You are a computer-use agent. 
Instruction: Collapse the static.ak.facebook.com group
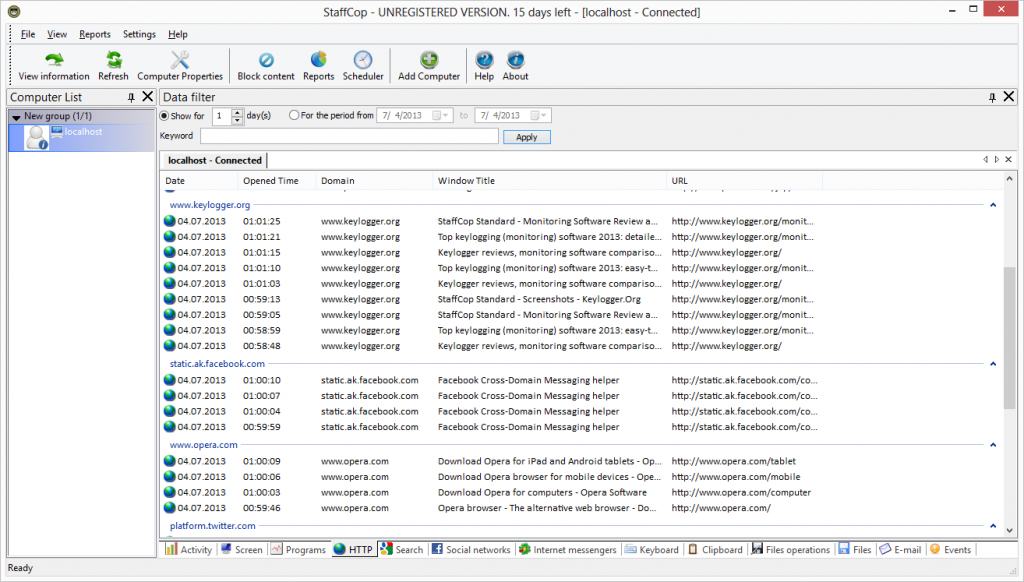(x=993, y=364)
